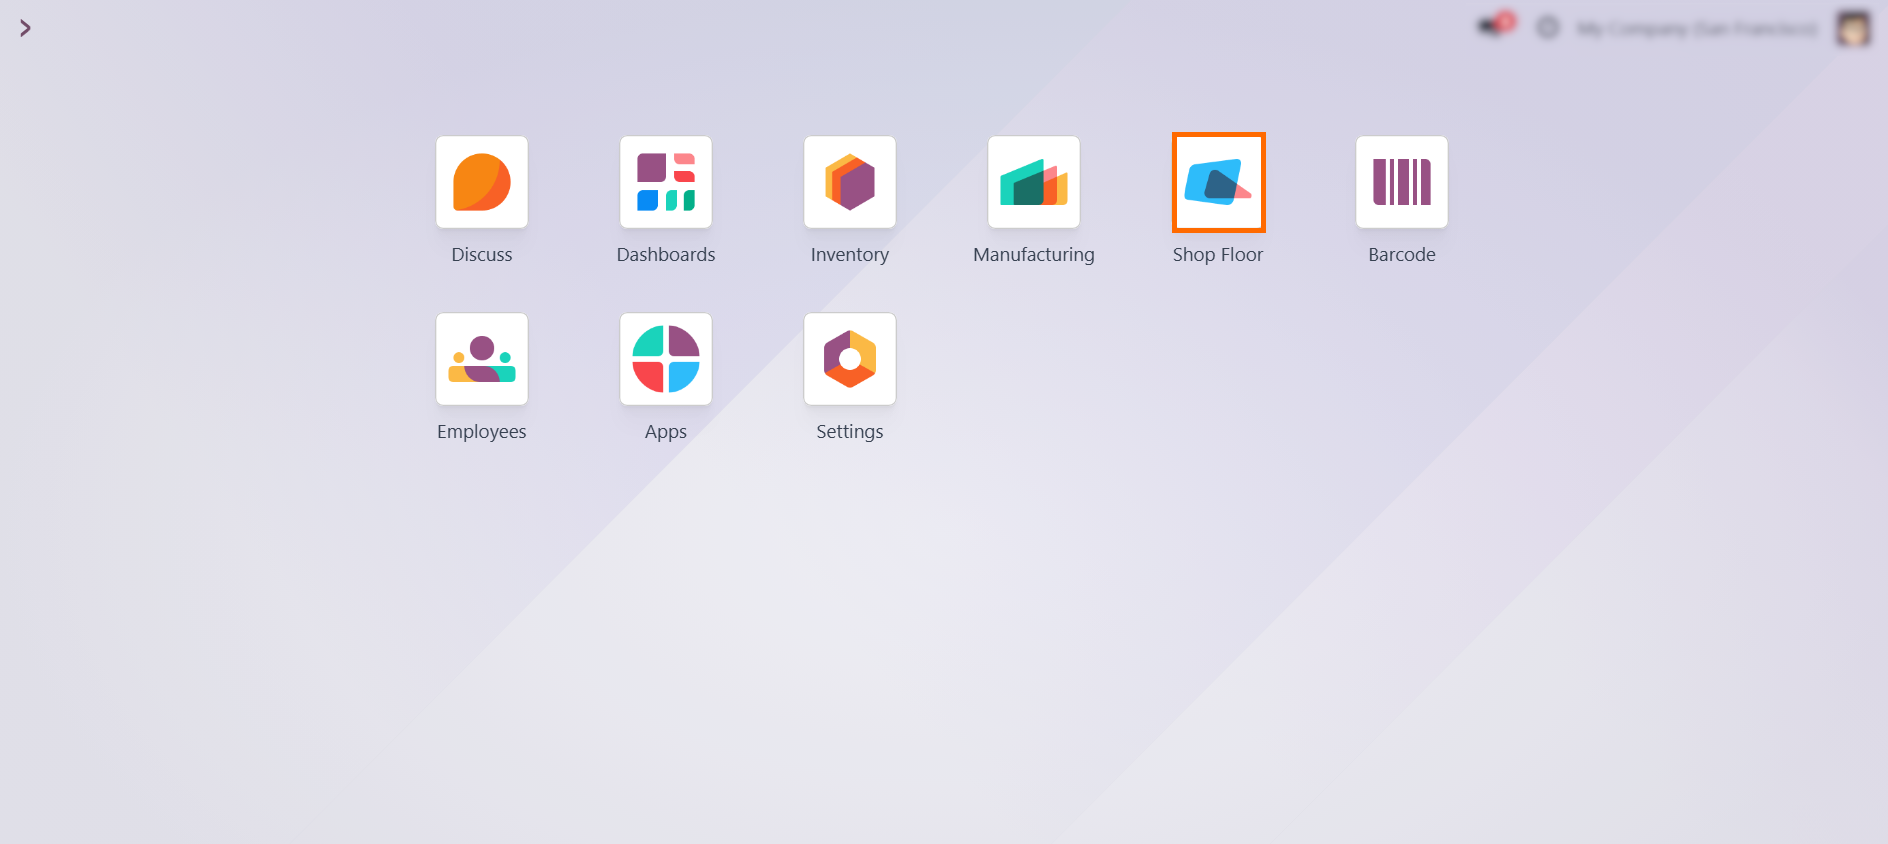Open the Barcode app

click(x=1402, y=182)
